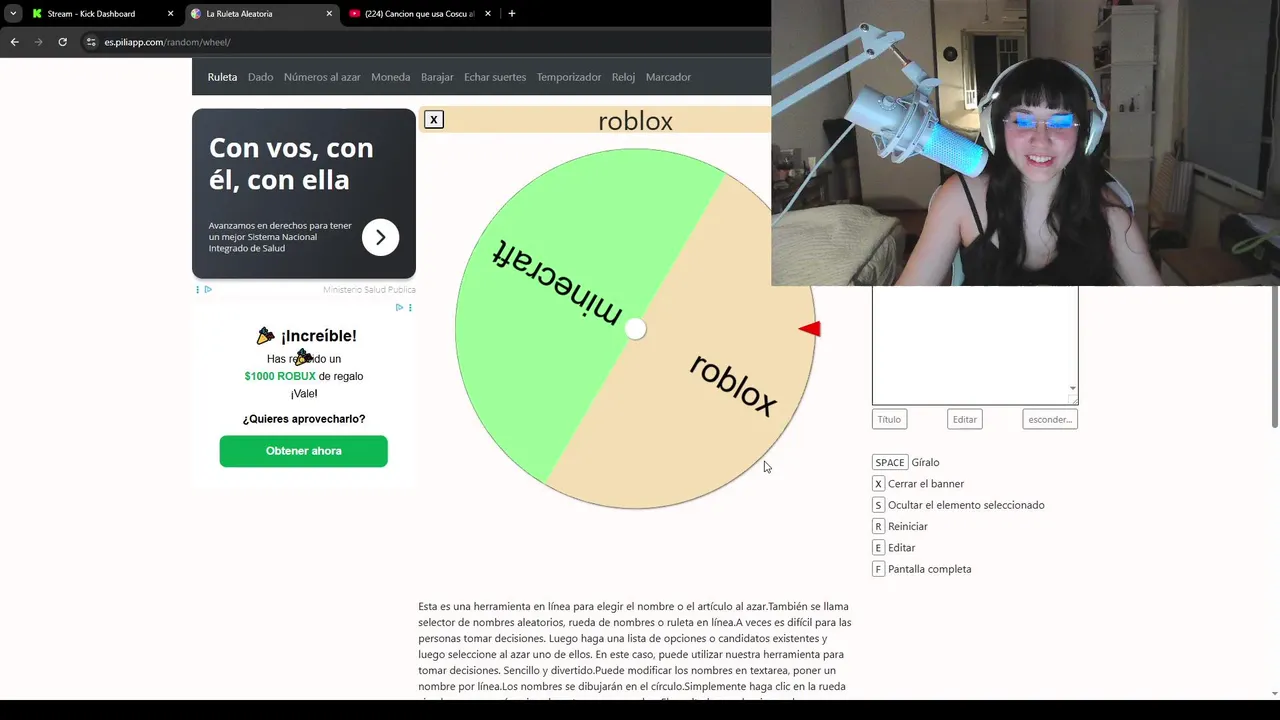The height and width of the screenshot is (720, 1280).
Task: Click the Editar button under textarea
Action: [965, 419]
